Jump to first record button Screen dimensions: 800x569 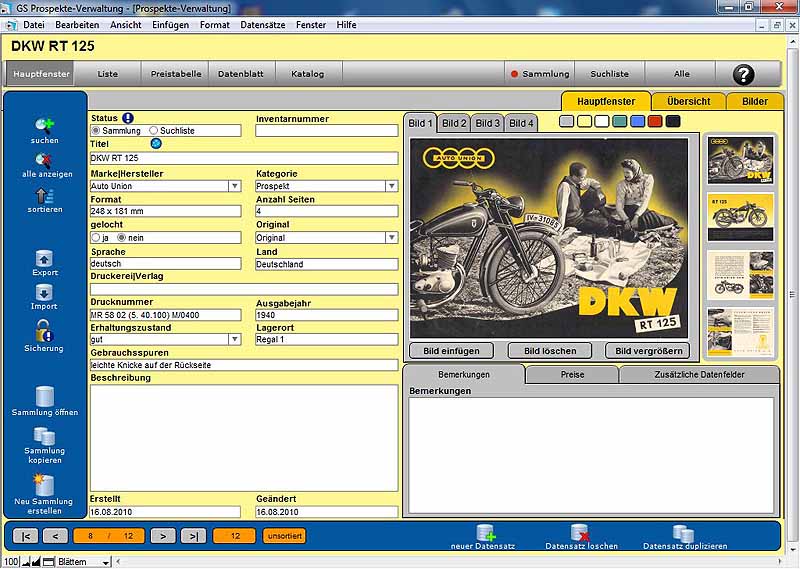(25, 536)
